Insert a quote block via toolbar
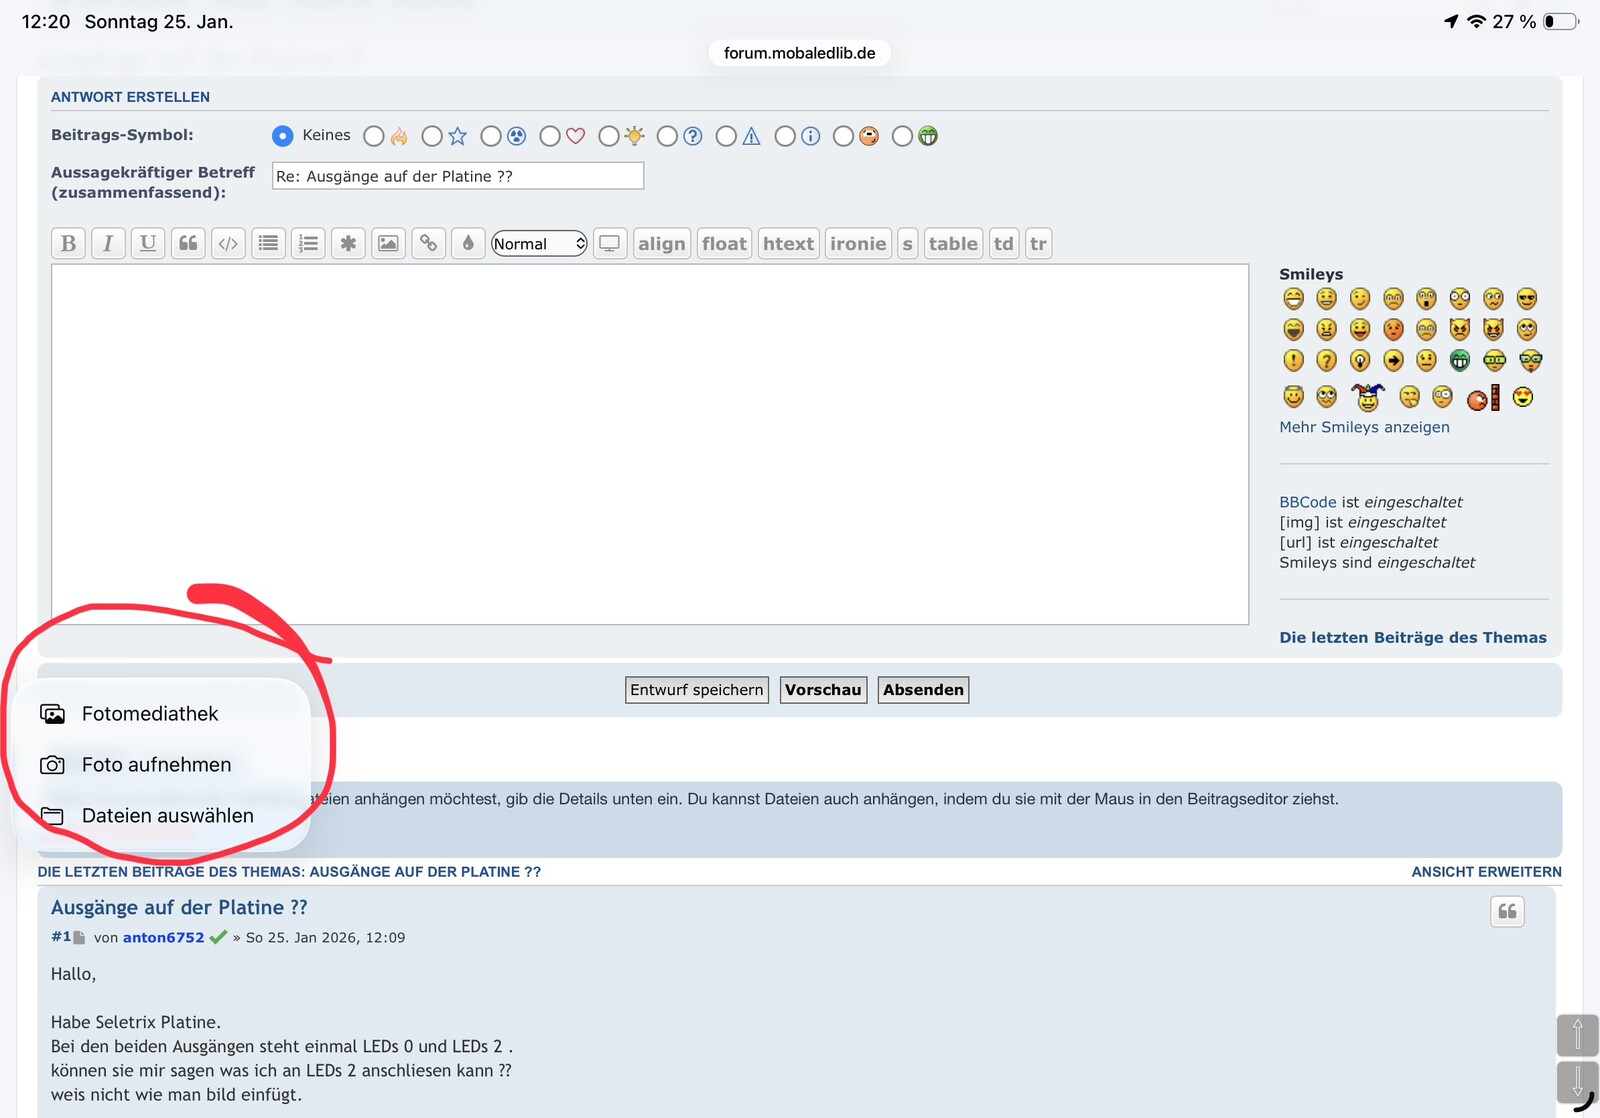The width and height of the screenshot is (1600, 1118). tap(188, 243)
